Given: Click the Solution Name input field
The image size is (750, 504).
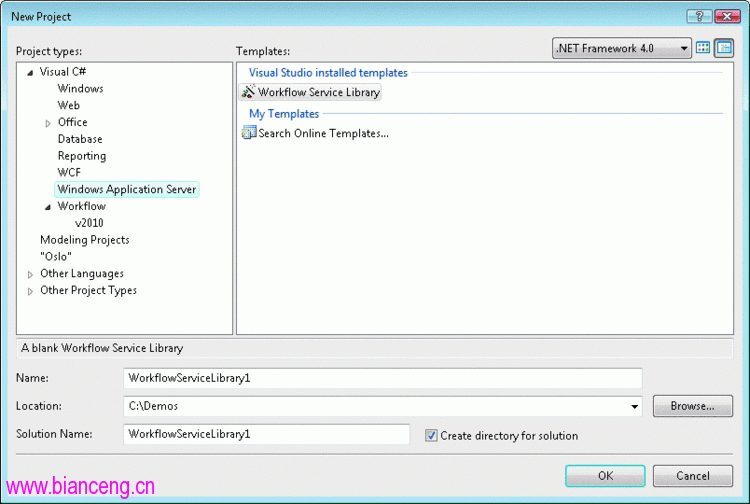Looking at the screenshot, I should 266,434.
